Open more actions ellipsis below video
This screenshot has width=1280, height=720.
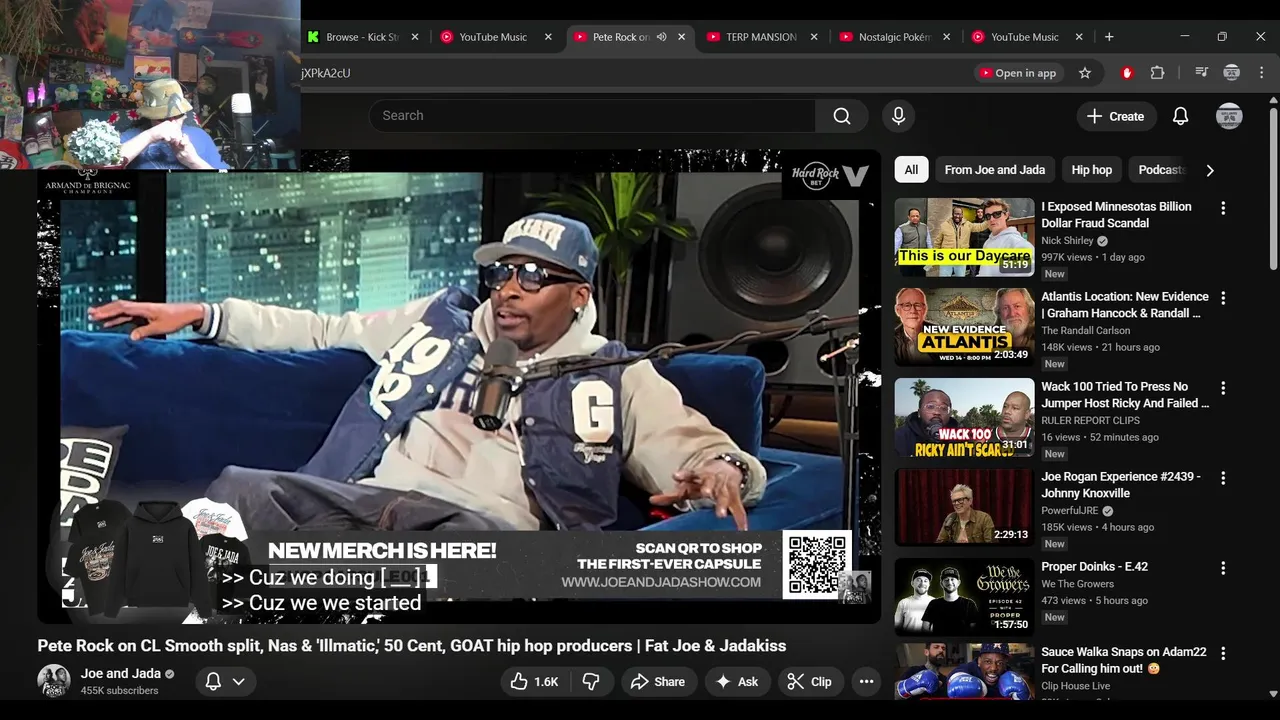click(866, 682)
